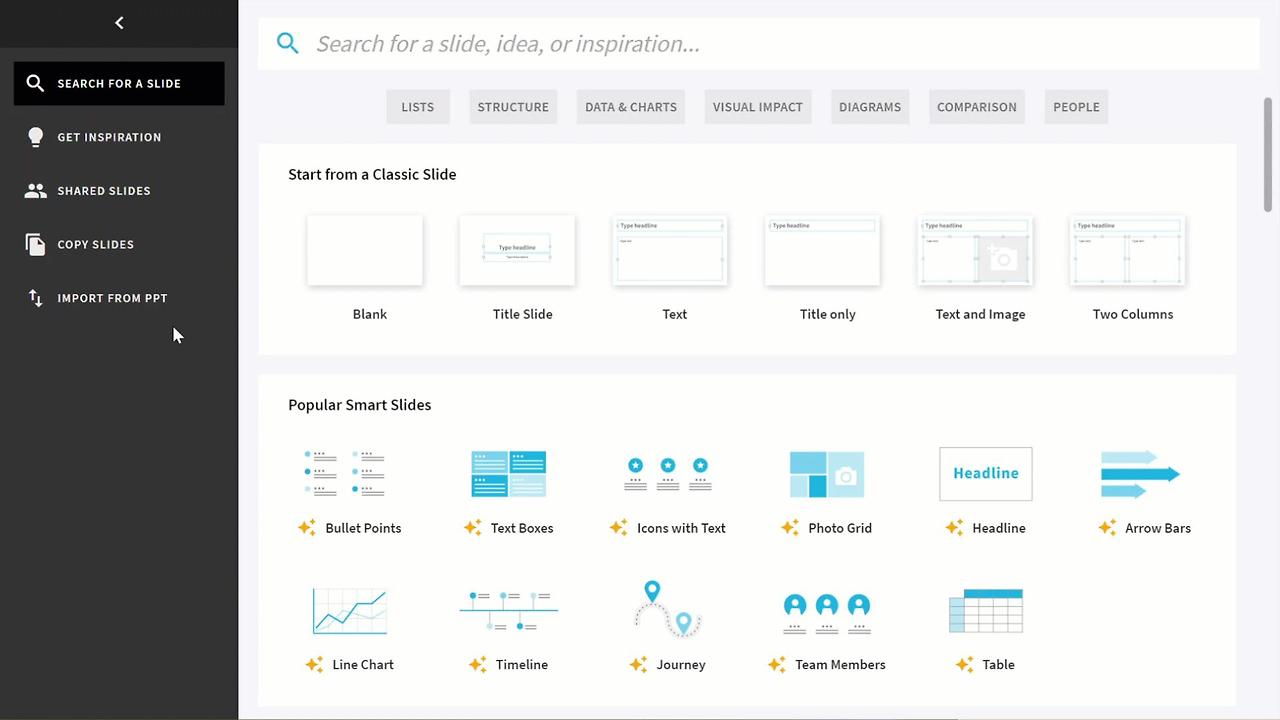Select the Icons with Text slide icon
Screen dimensions: 1280x720
(668, 473)
